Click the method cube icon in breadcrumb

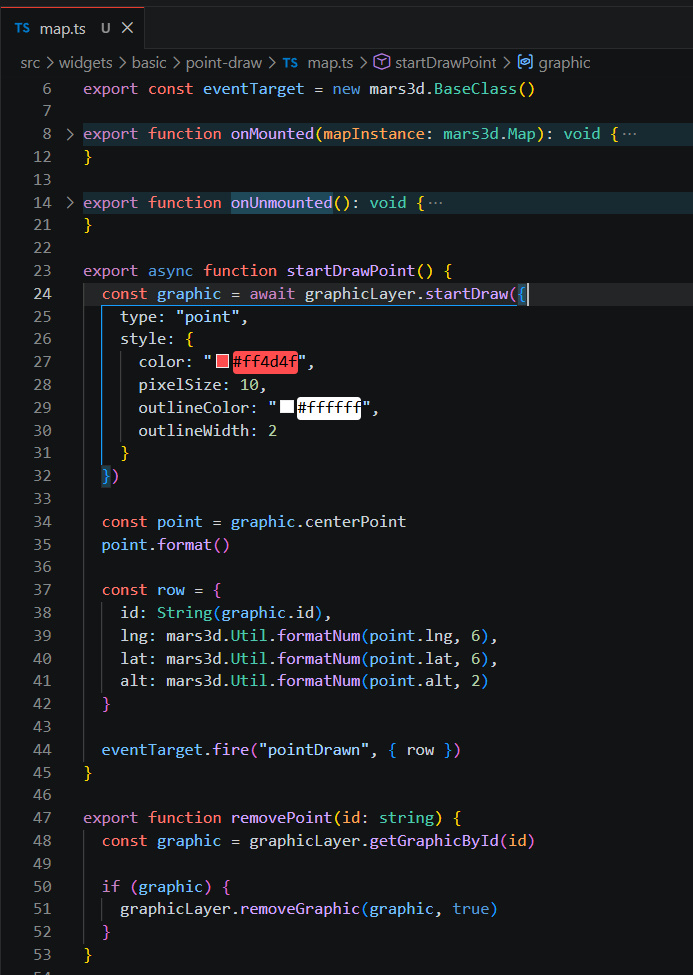click(381, 62)
